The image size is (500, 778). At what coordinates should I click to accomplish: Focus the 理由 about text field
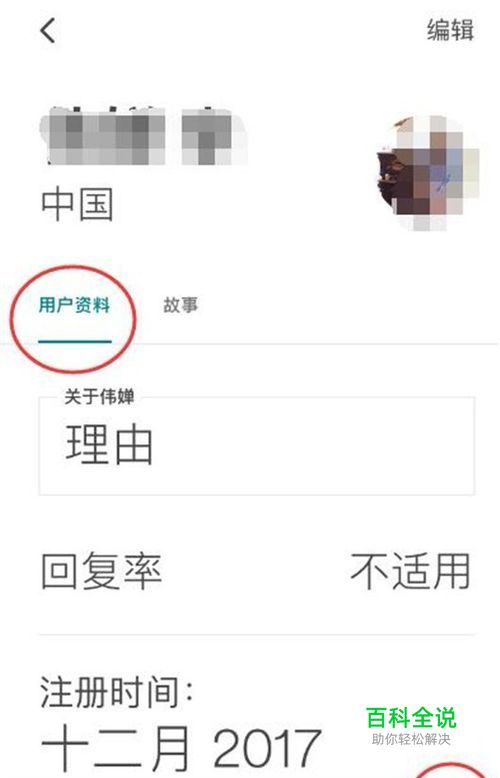point(256,446)
